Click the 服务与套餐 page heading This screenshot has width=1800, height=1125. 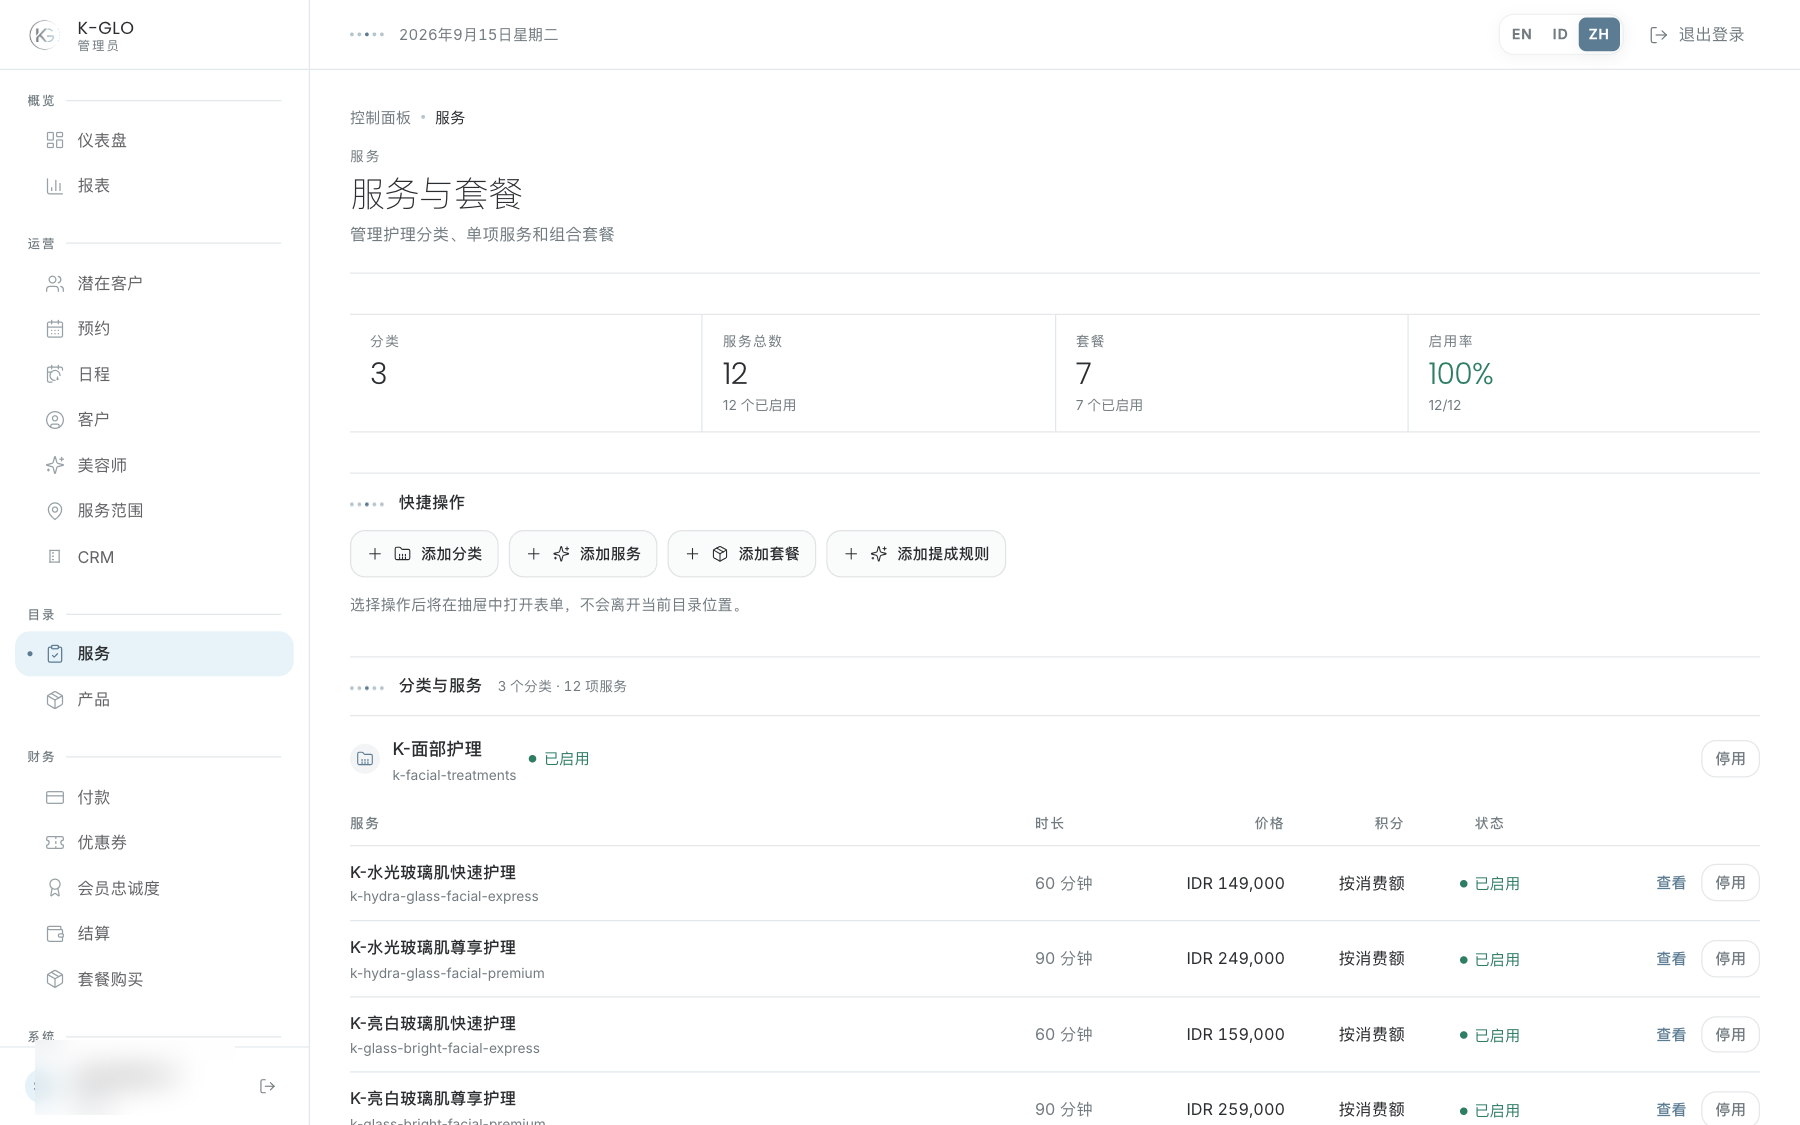436,194
